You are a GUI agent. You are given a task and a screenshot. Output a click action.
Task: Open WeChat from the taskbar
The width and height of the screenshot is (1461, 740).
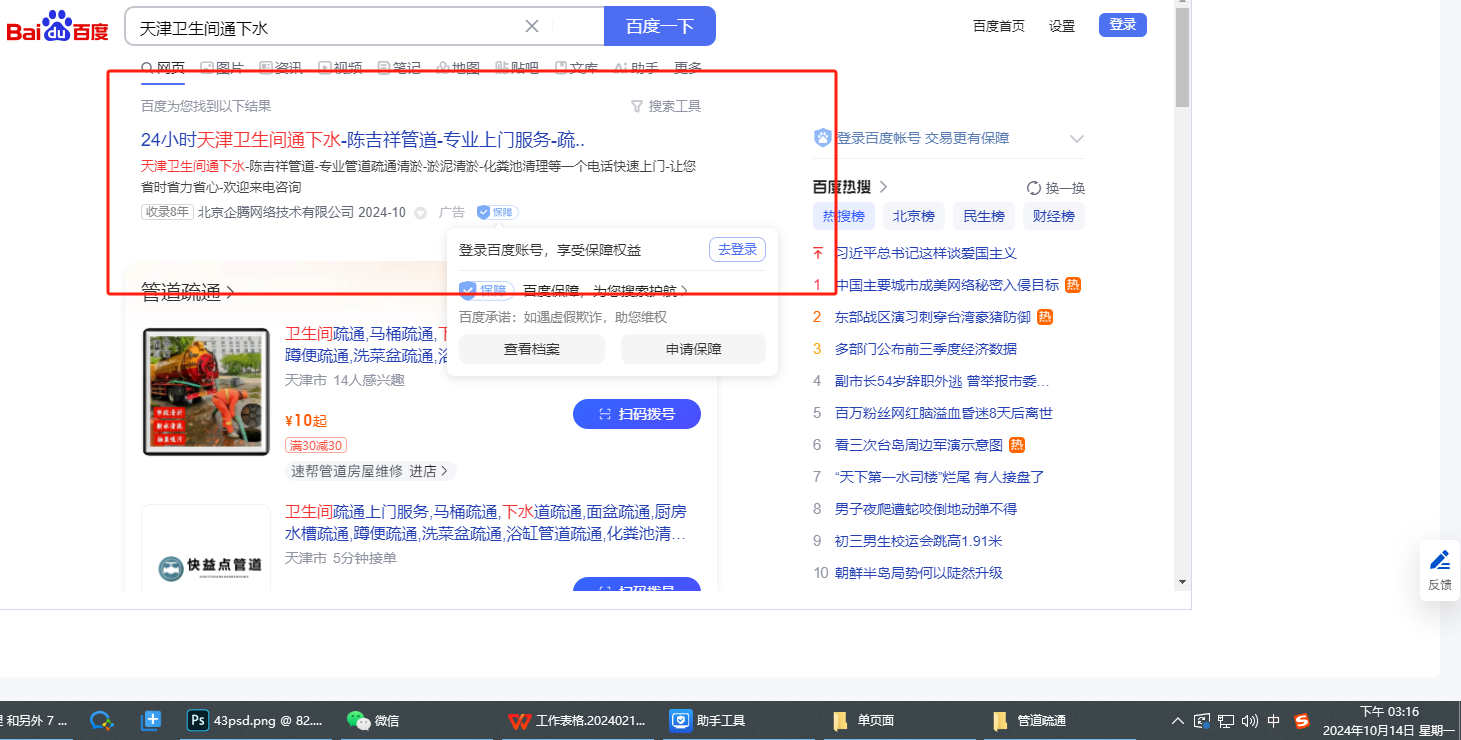[357, 720]
